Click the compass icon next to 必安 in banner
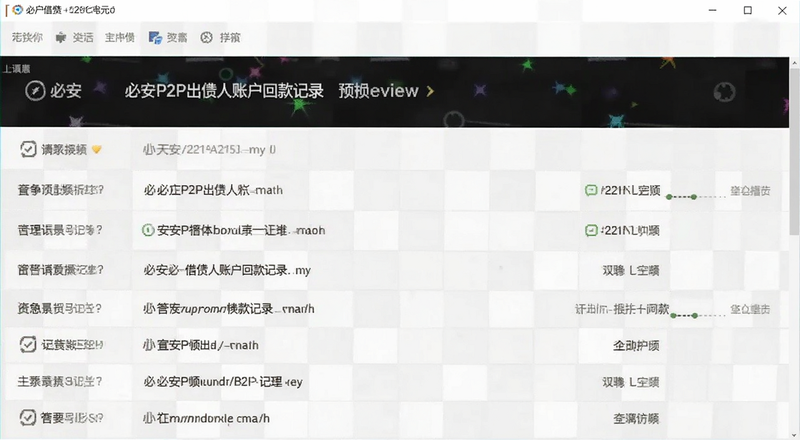 point(35,91)
